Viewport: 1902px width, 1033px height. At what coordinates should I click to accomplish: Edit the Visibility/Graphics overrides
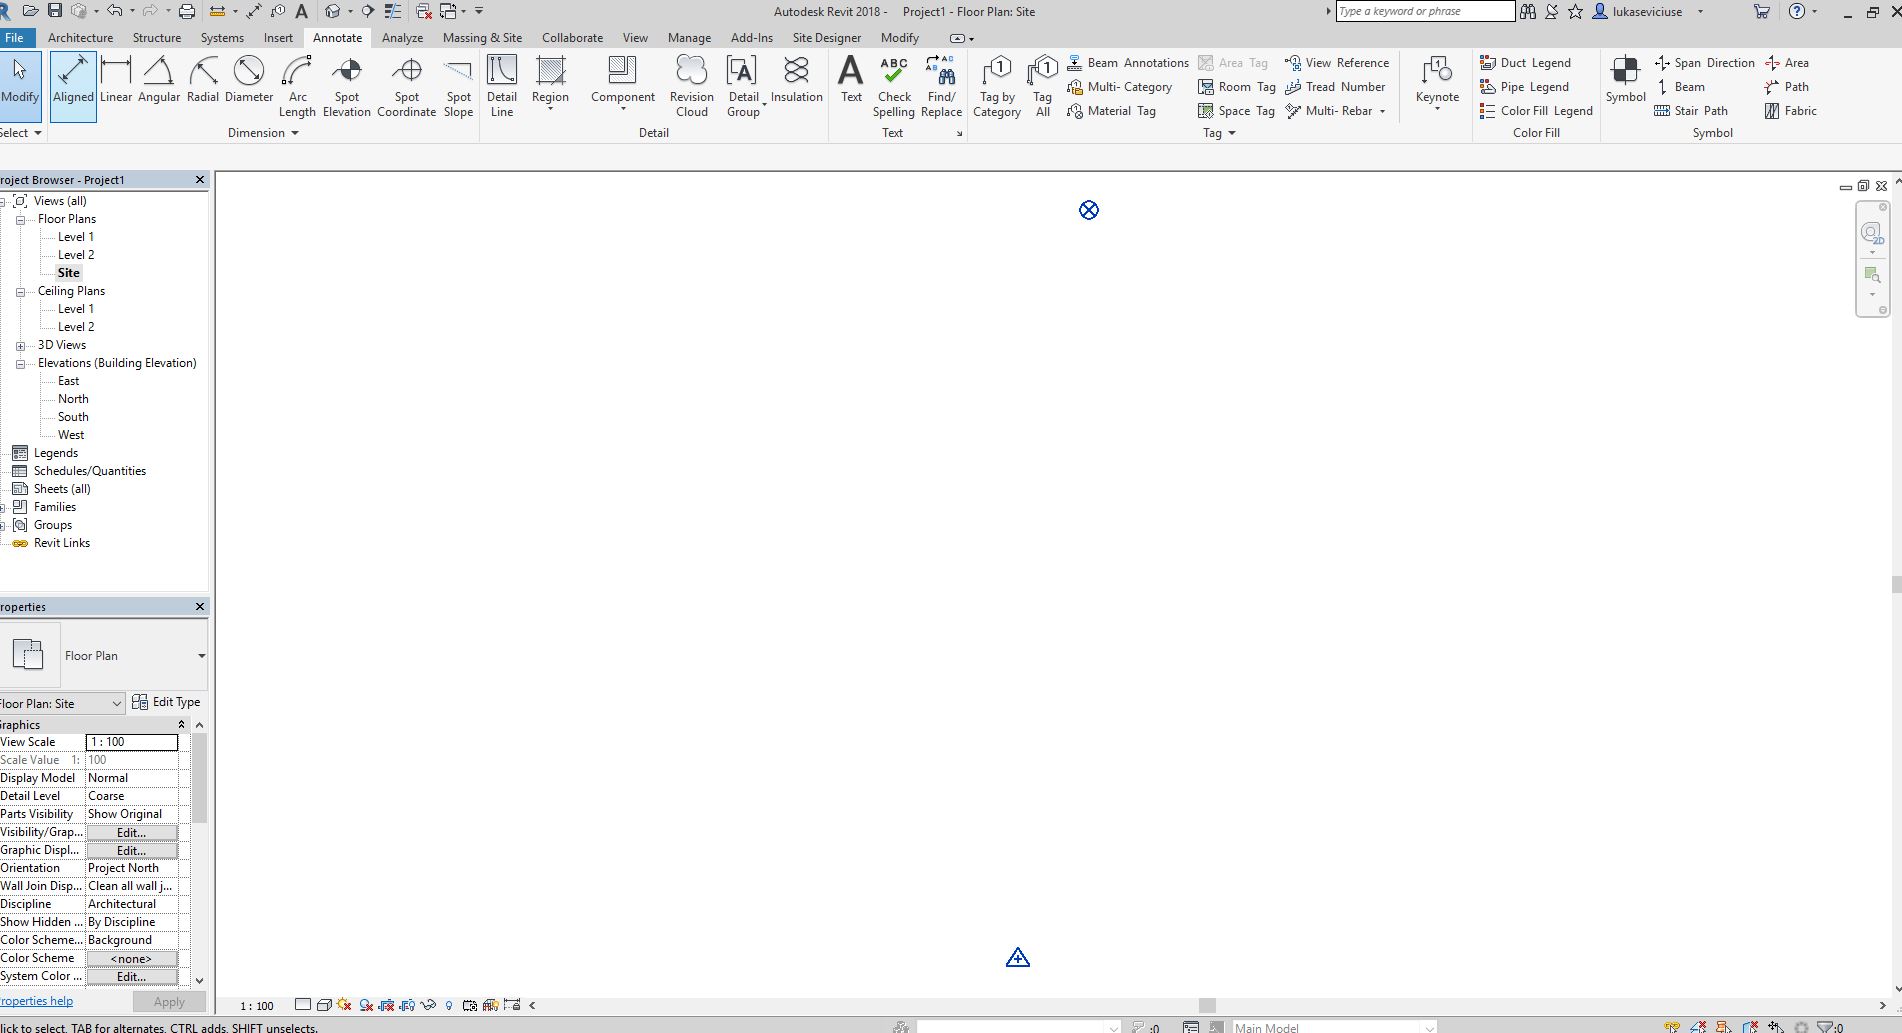(131, 832)
